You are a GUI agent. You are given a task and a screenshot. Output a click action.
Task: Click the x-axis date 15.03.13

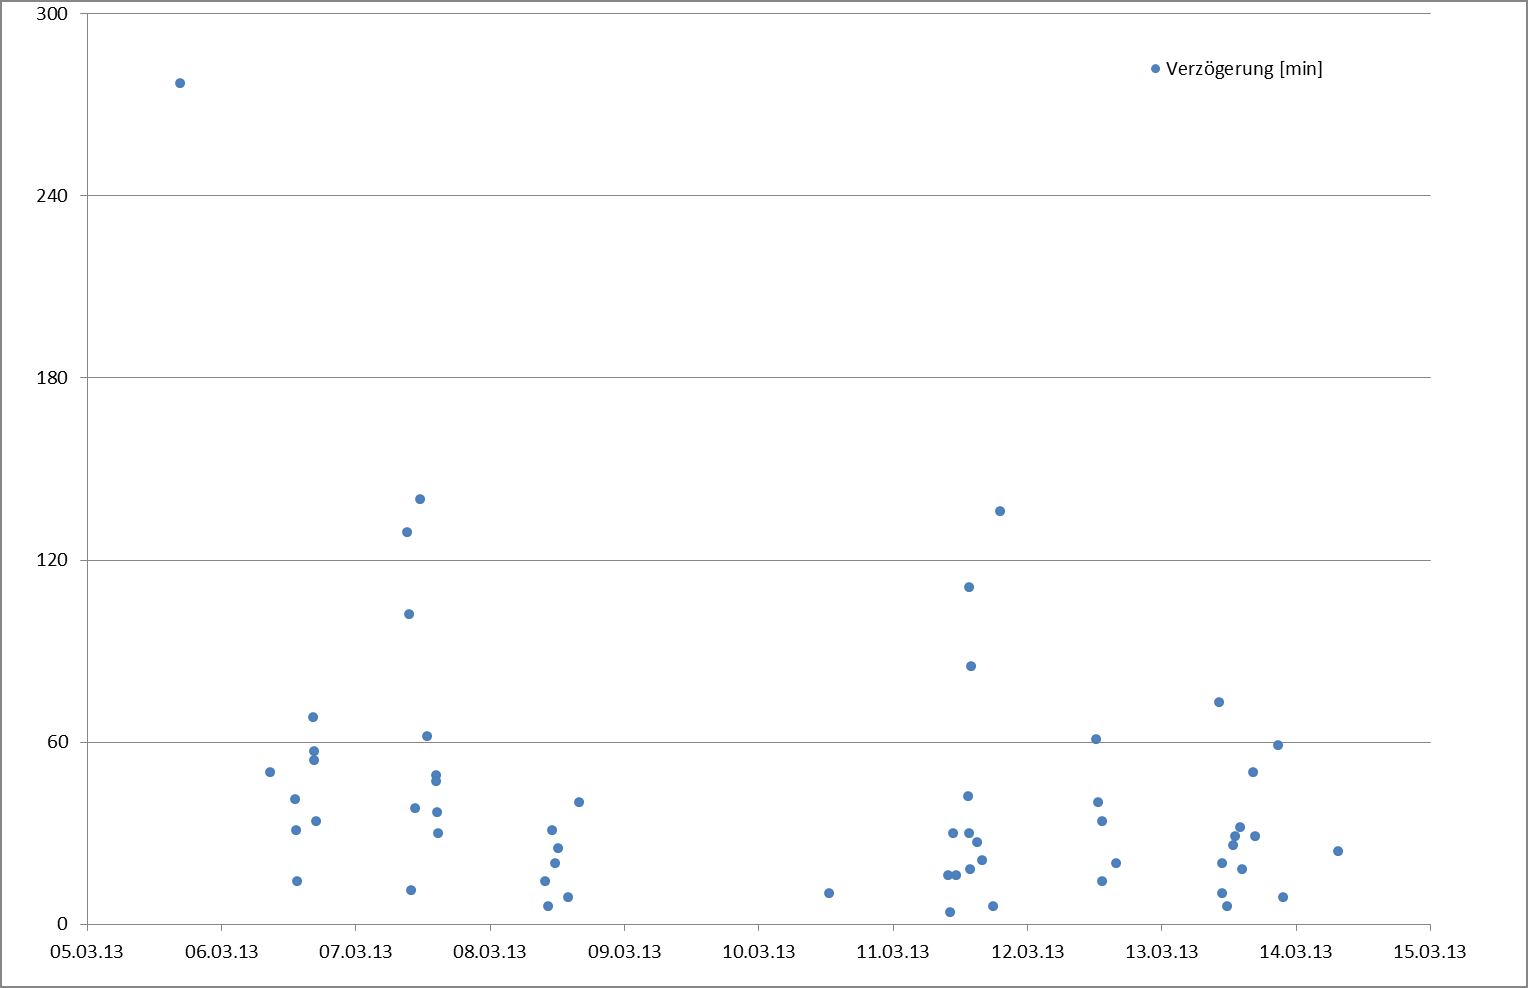point(1430,951)
